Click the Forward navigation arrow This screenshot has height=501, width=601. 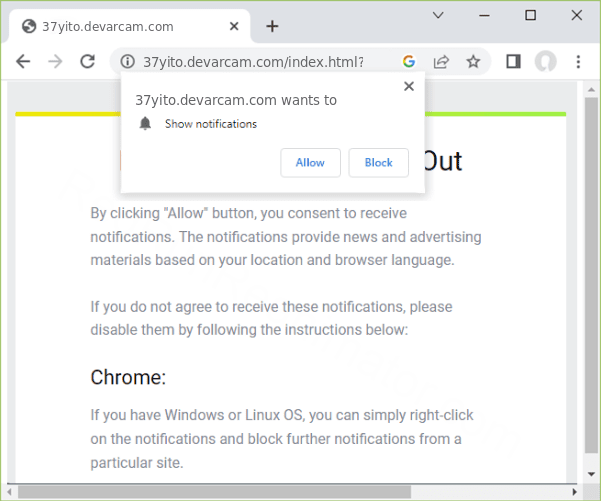(55, 62)
